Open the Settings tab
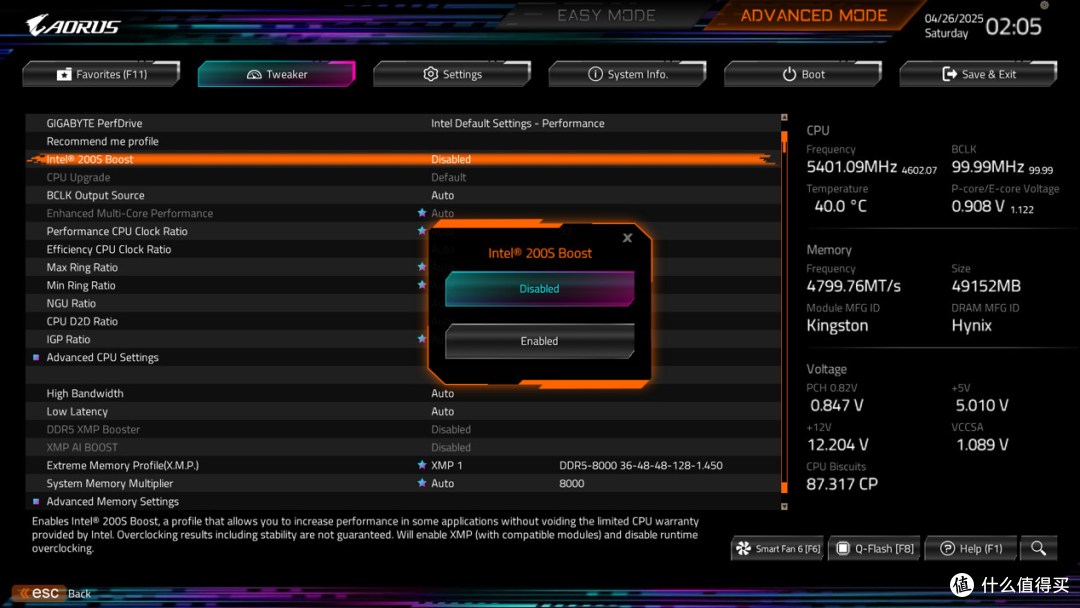This screenshot has width=1080, height=608. (452, 74)
